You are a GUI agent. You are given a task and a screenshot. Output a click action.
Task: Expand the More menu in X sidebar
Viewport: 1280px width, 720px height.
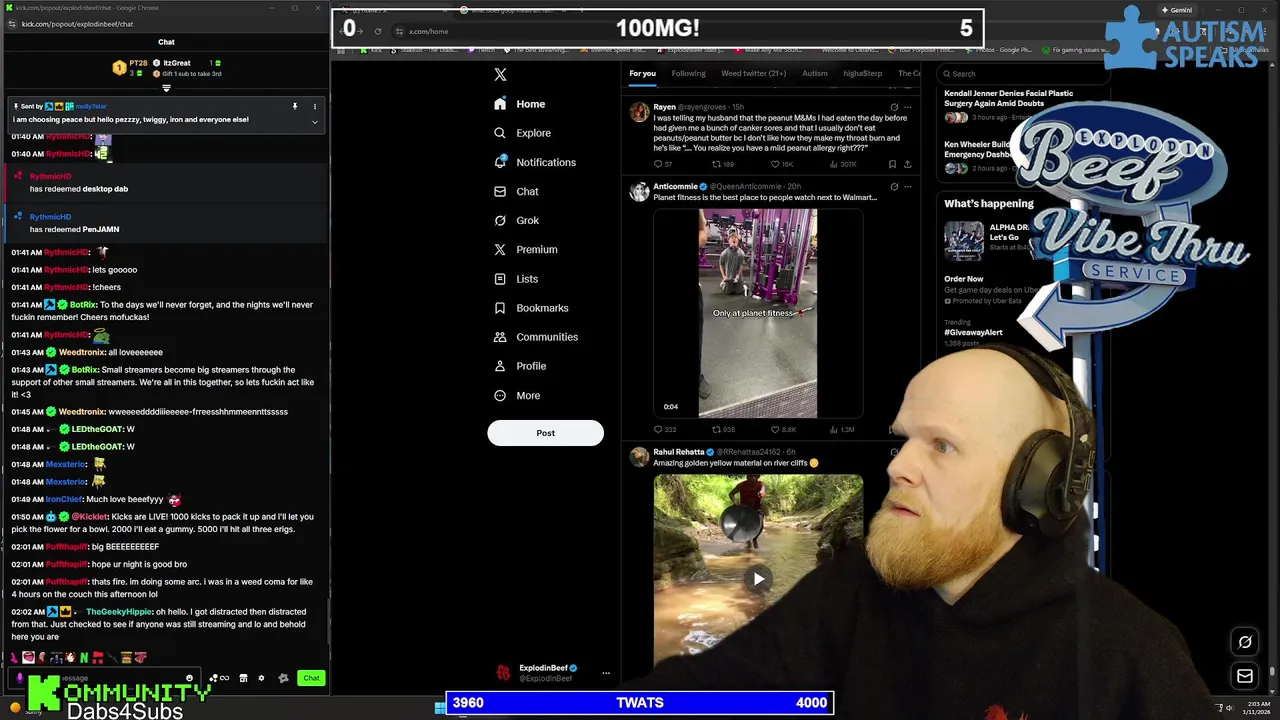pyautogui.click(x=516, y=395)
